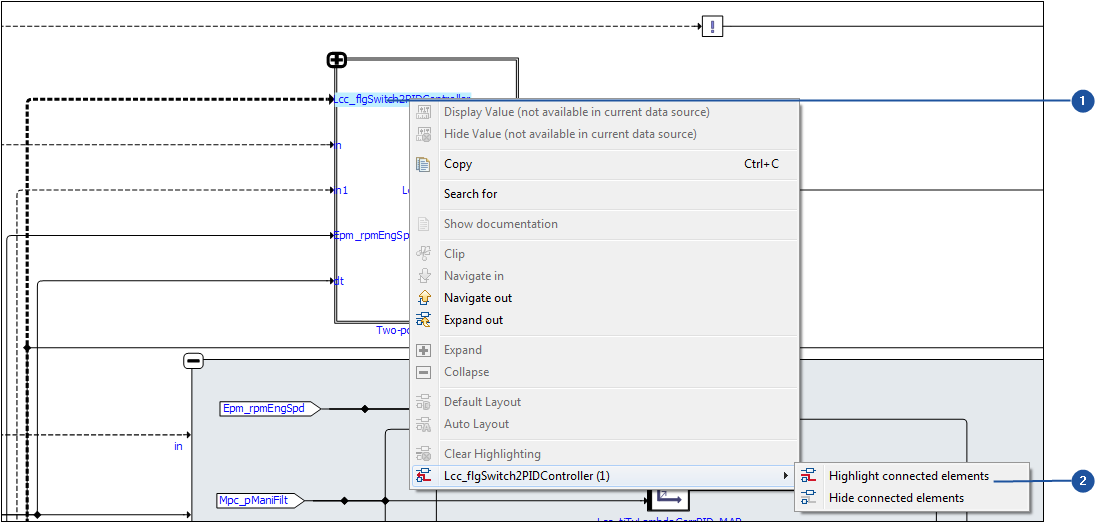Click the Highlight connected elements icon
Screen dimensions: 1100x523
click(808, 476)
